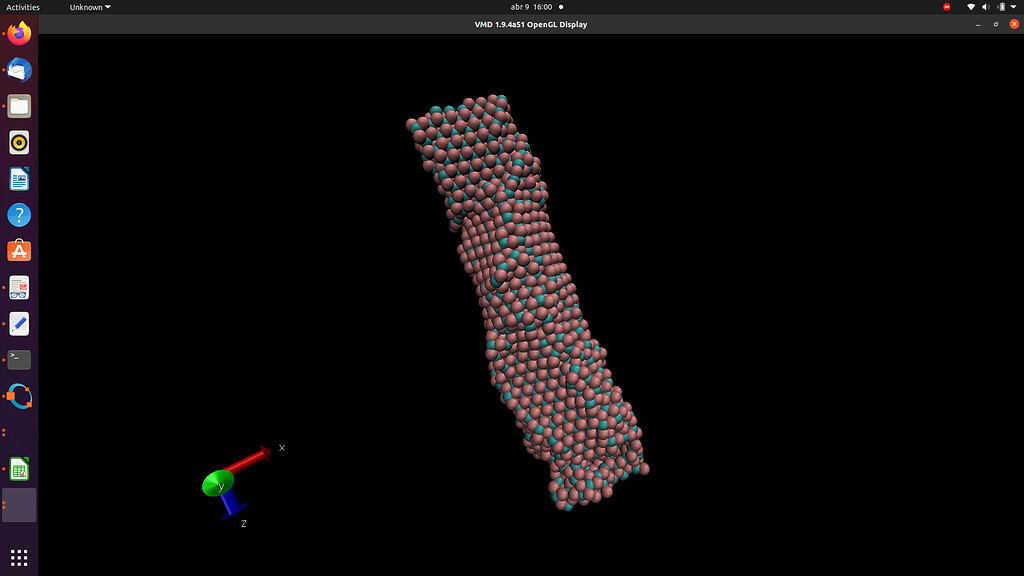Open the text editor from the dock
1024x576 pixels.
19,323
